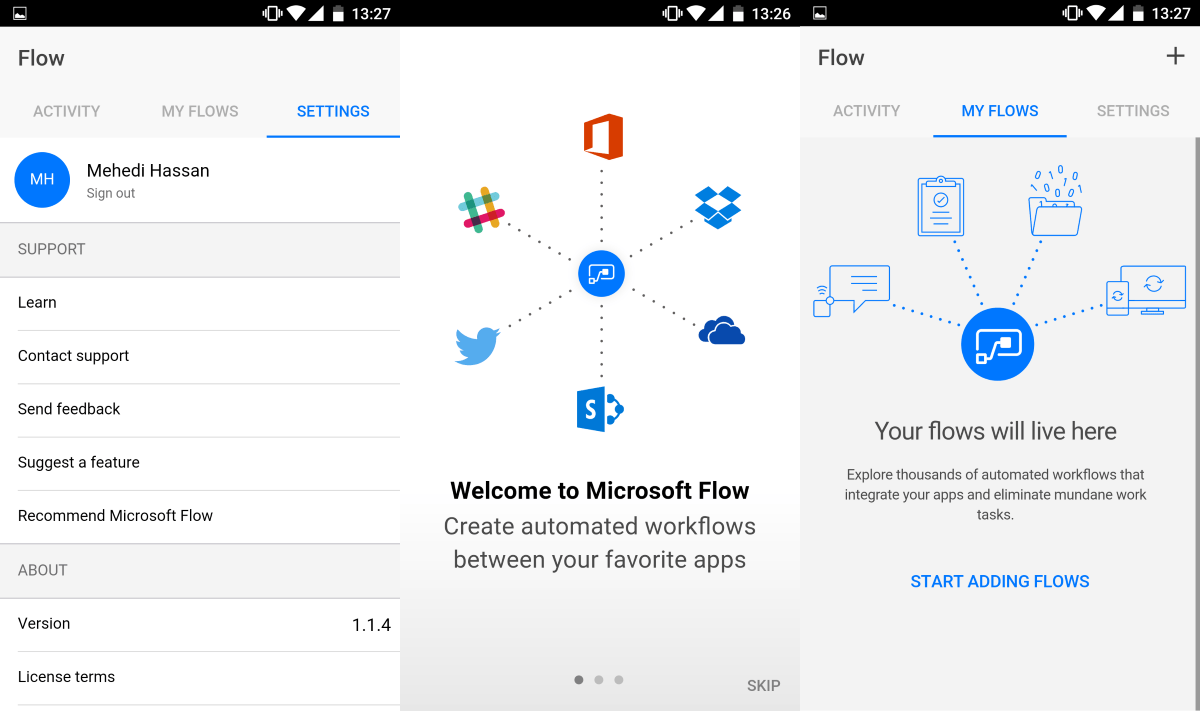
Task: Tap Send feedback
Action: [68, 409]
